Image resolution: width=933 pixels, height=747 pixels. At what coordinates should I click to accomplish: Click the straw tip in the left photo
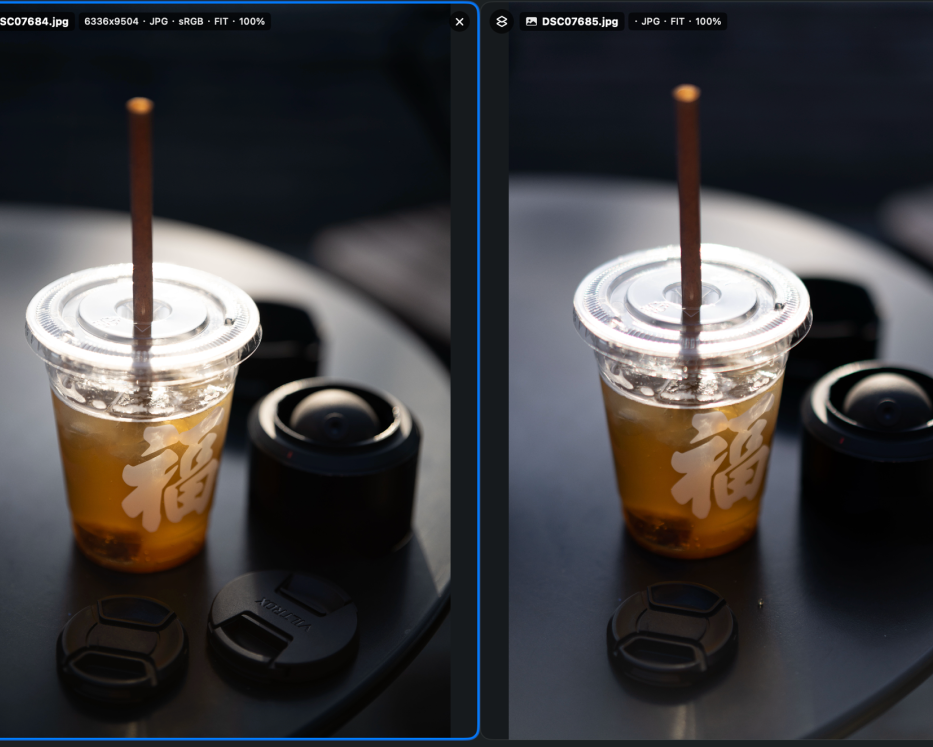(x=139, y=105)
